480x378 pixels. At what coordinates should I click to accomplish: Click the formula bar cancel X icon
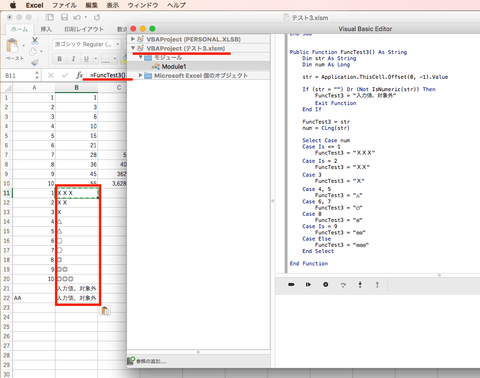(51, 75)
